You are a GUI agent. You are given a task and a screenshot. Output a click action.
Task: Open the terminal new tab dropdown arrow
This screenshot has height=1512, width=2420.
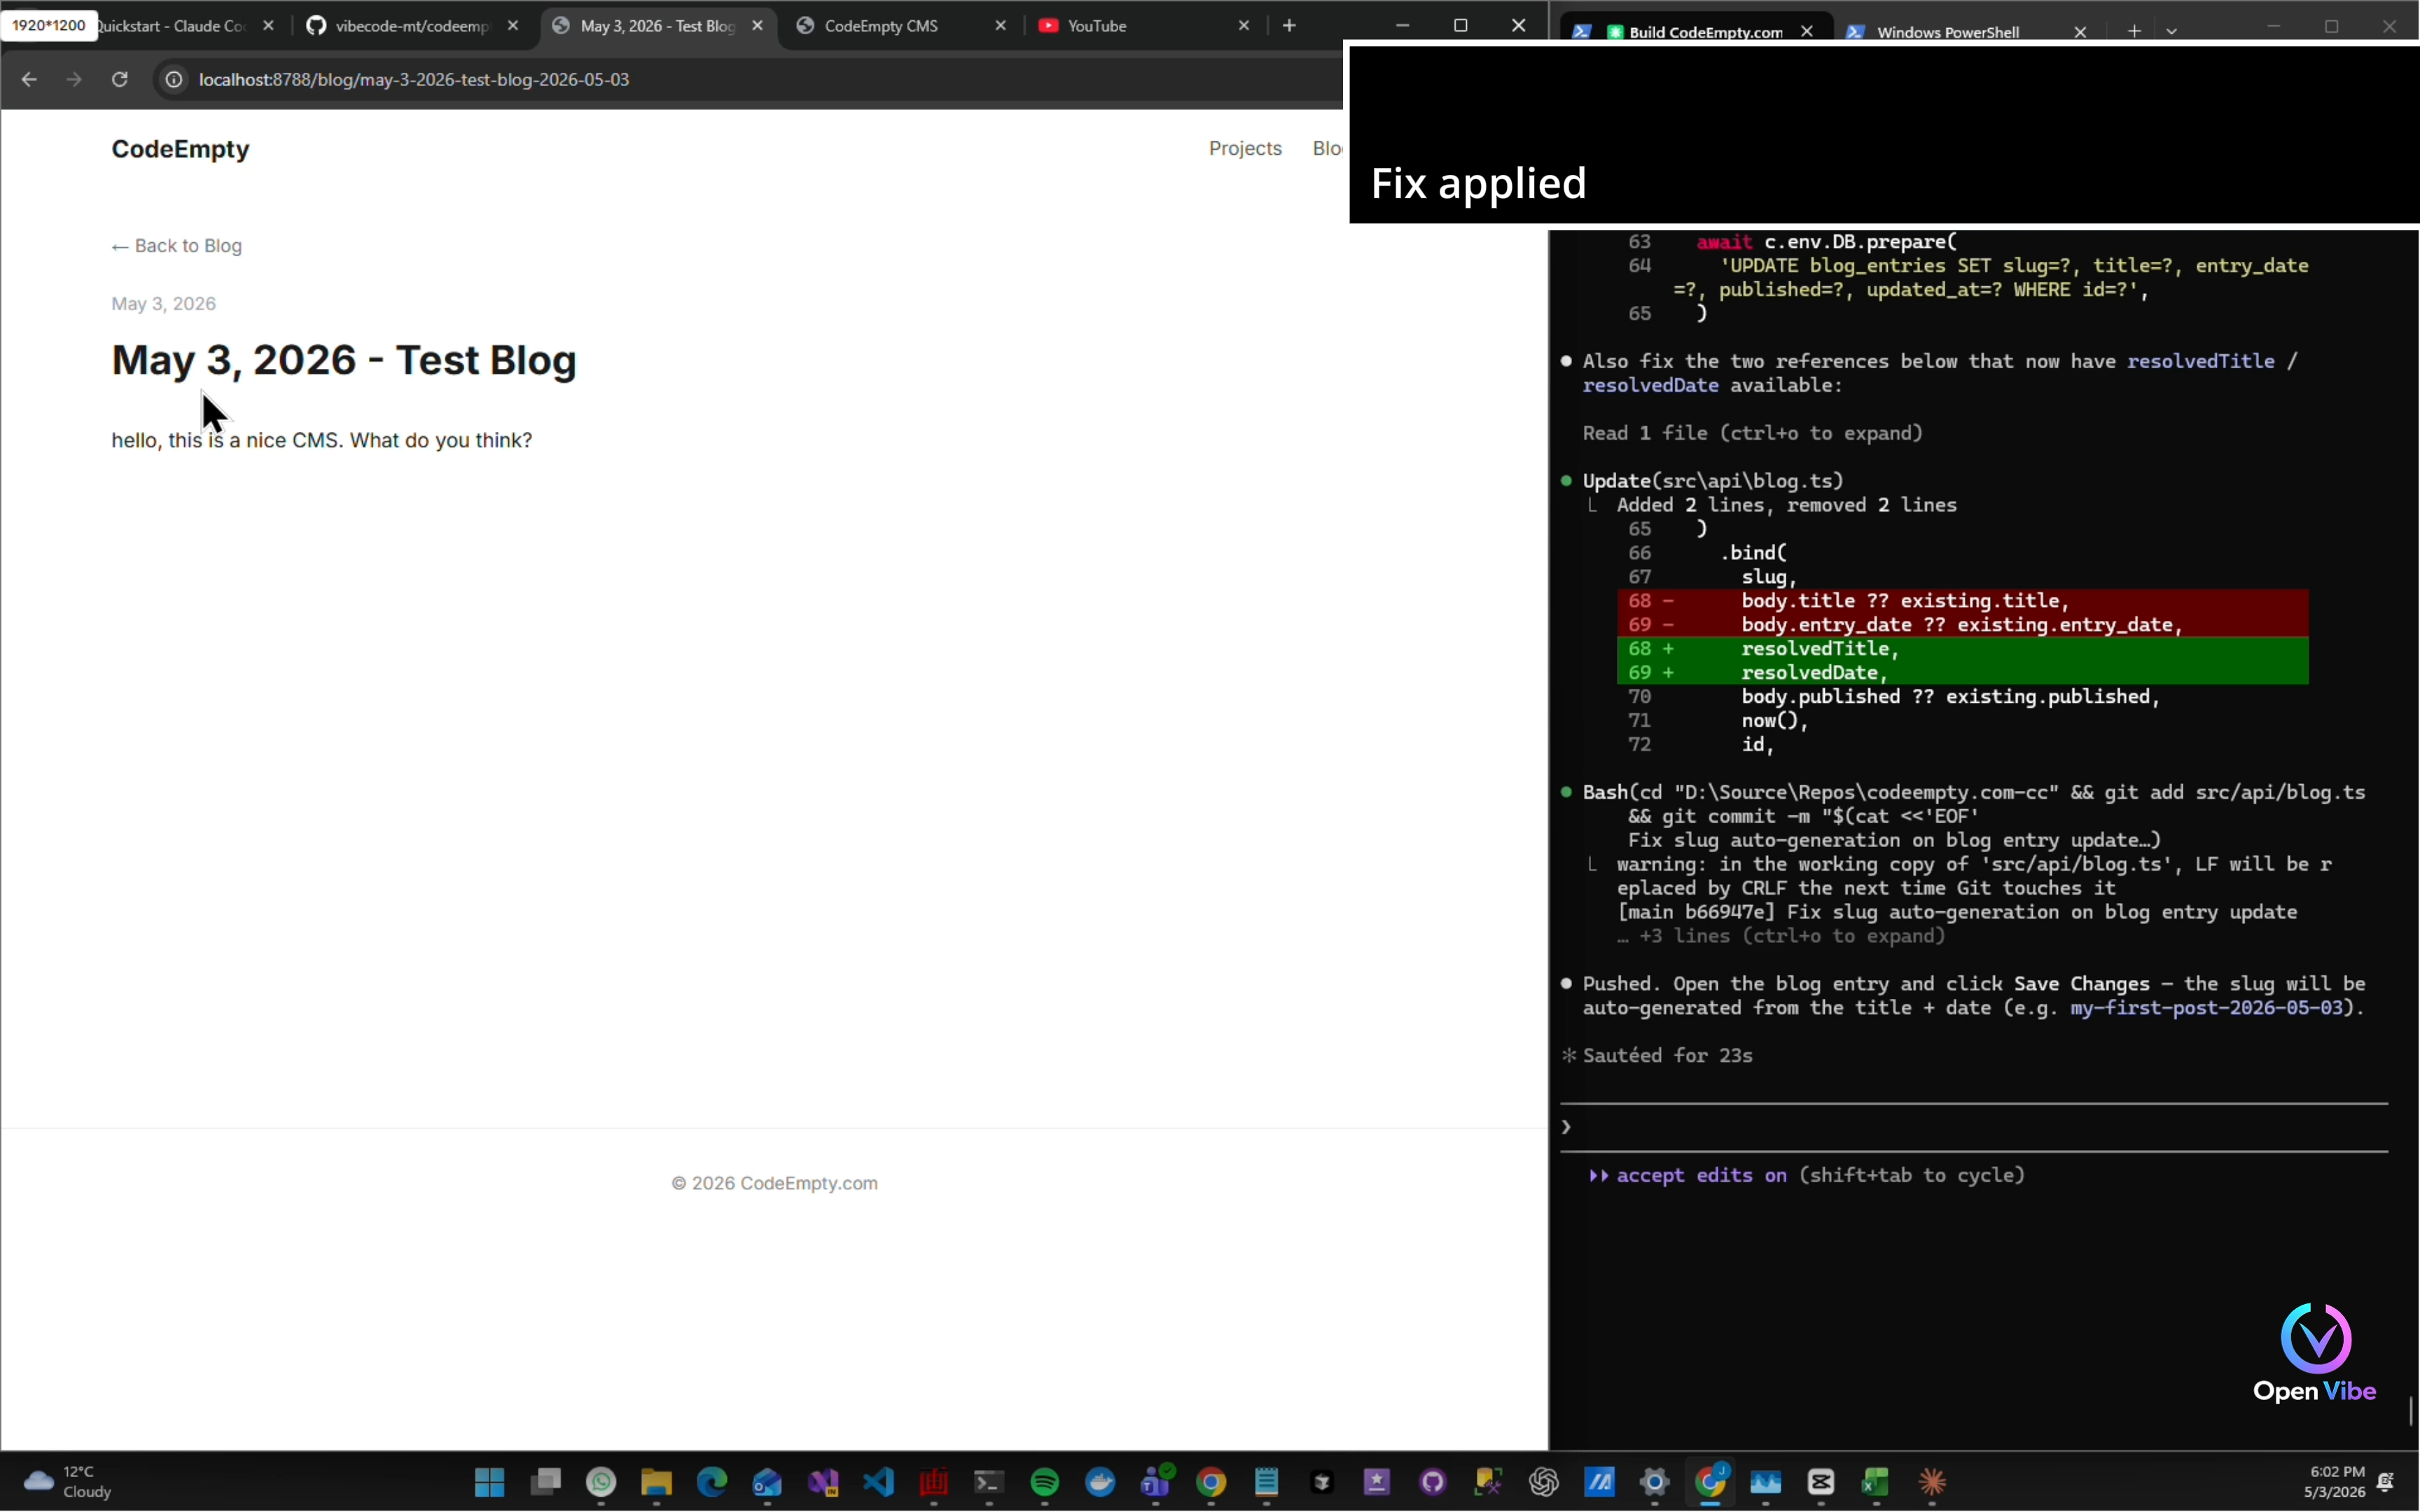tap(2171, 31)
